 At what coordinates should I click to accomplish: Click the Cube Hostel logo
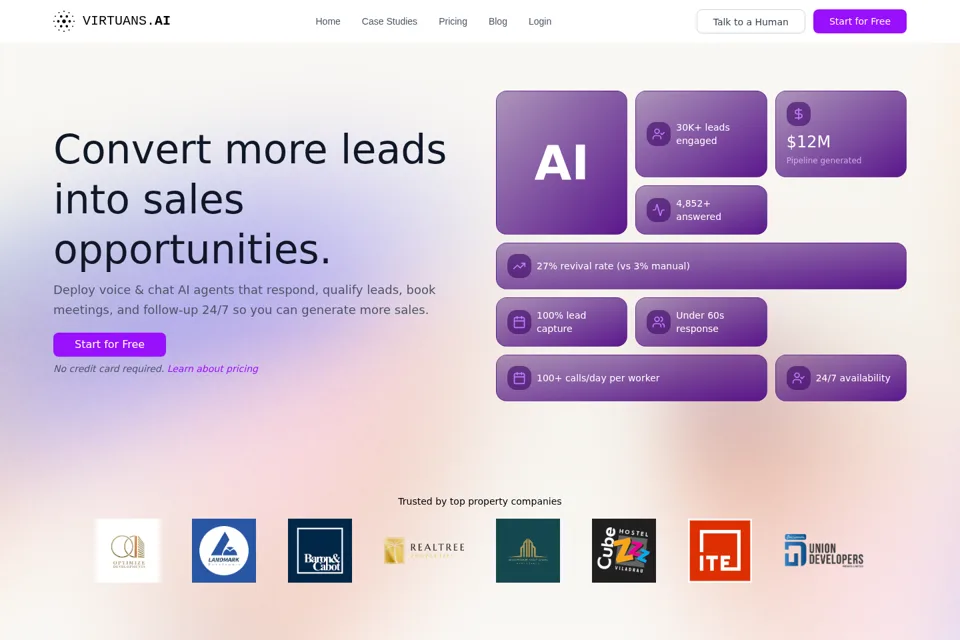coord(624,551)
